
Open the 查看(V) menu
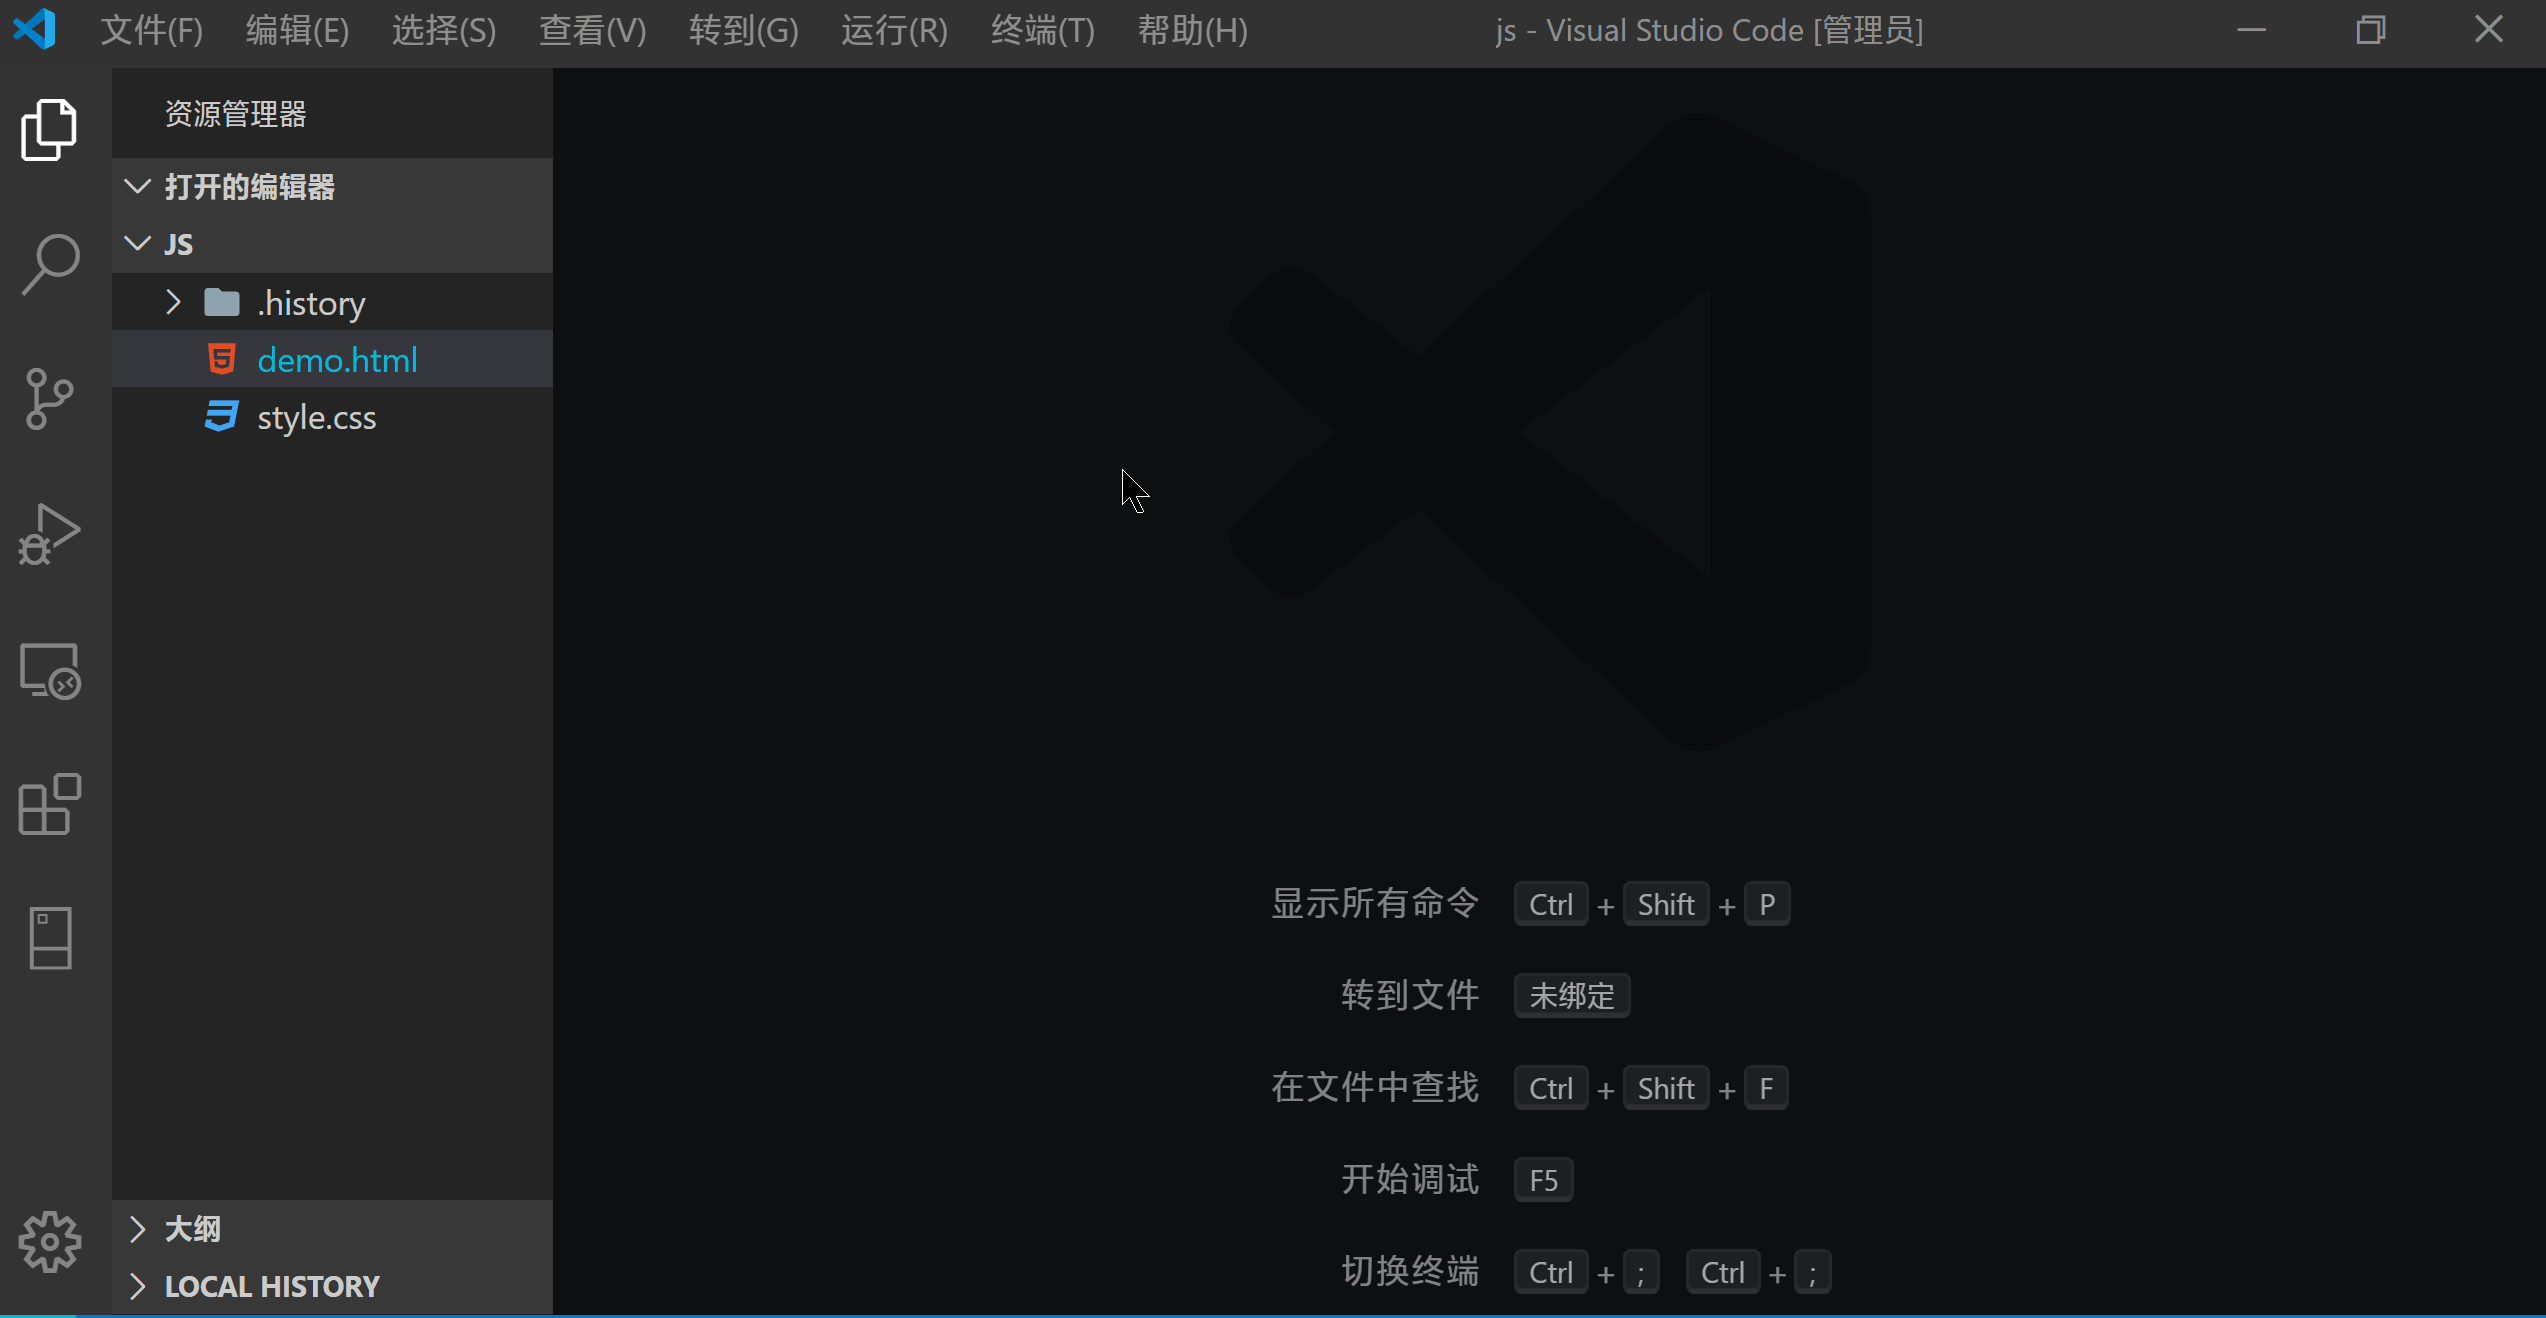[592, 30]
